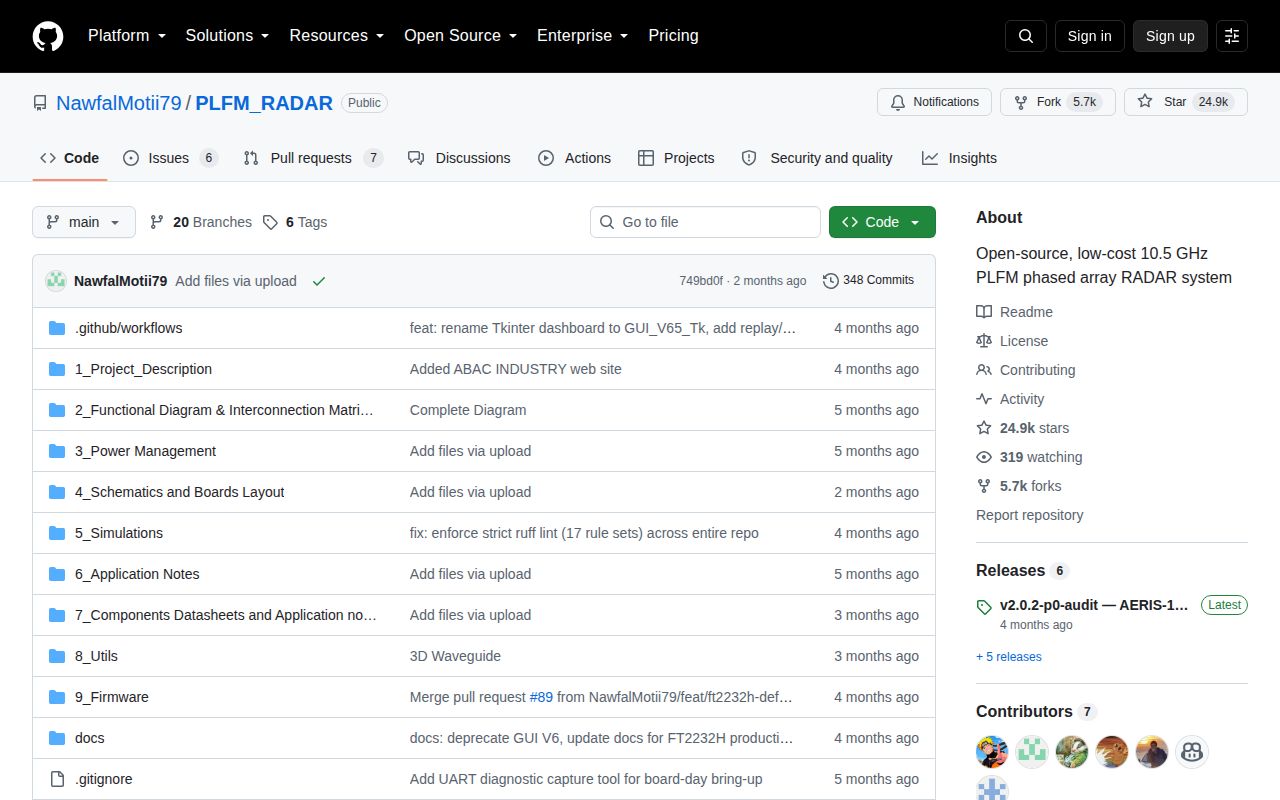This screenshot has height=800, width=1280.
Task: Click the file icon for .gitignore
Action: coord(57,779)
